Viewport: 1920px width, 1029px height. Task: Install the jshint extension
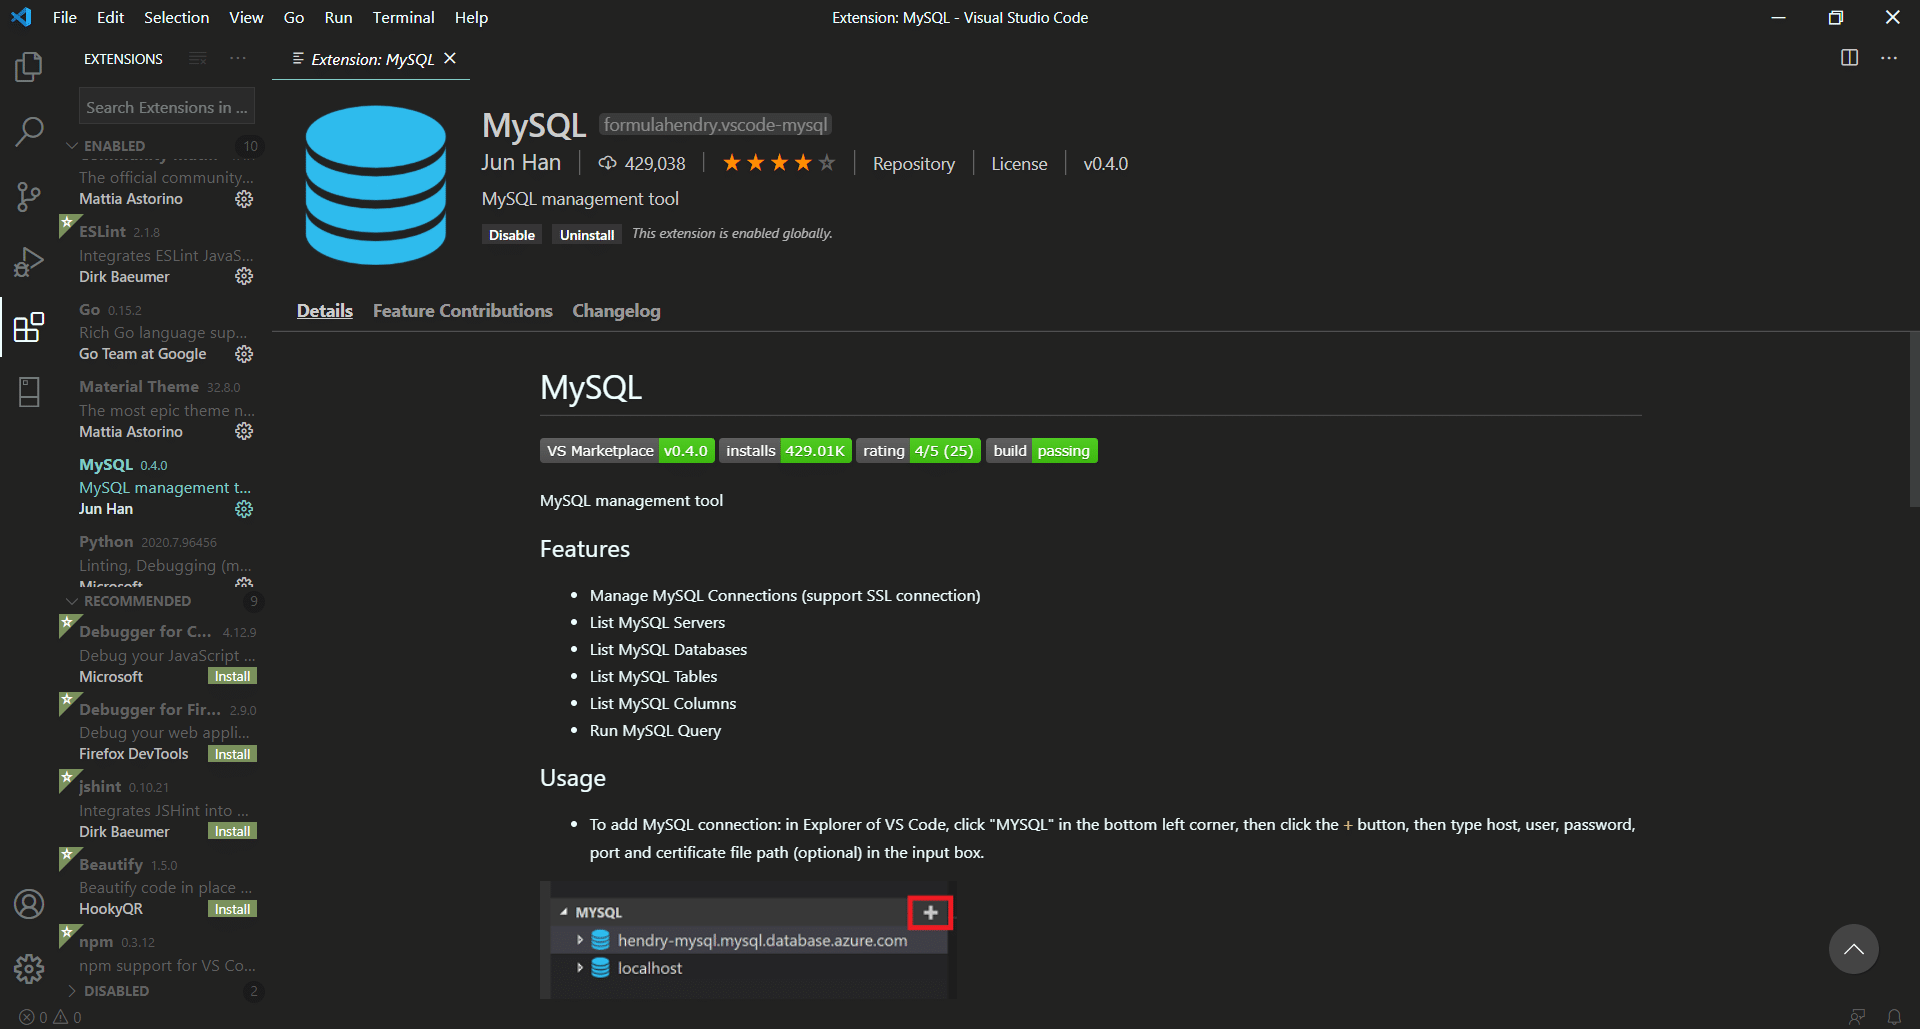point(233,832)
